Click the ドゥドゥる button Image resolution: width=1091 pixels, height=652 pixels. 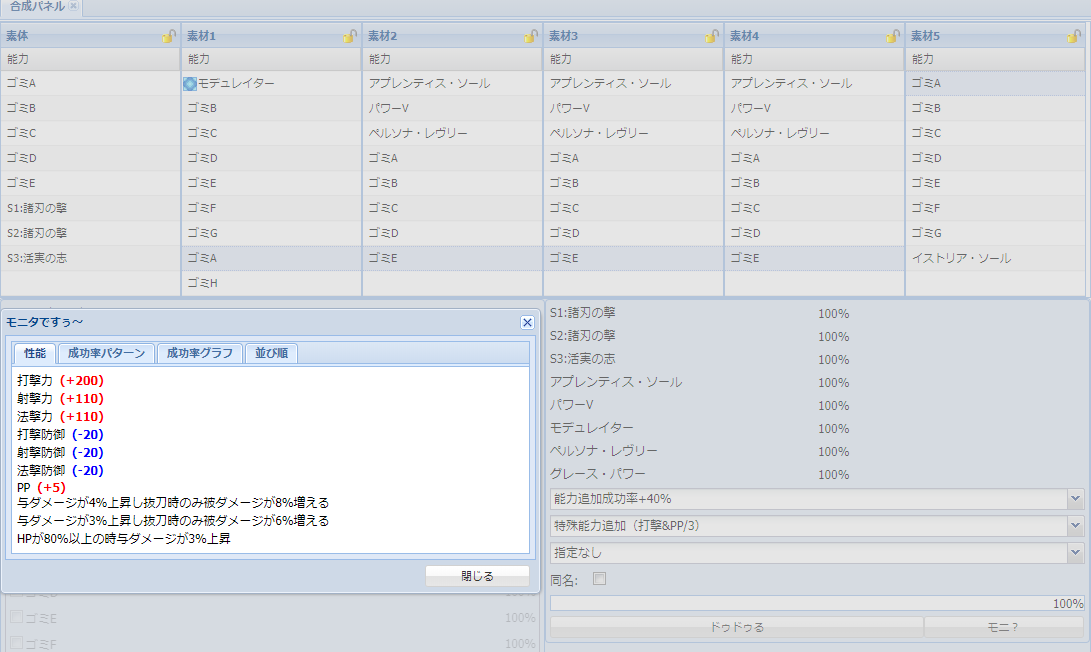click(736, 627)
